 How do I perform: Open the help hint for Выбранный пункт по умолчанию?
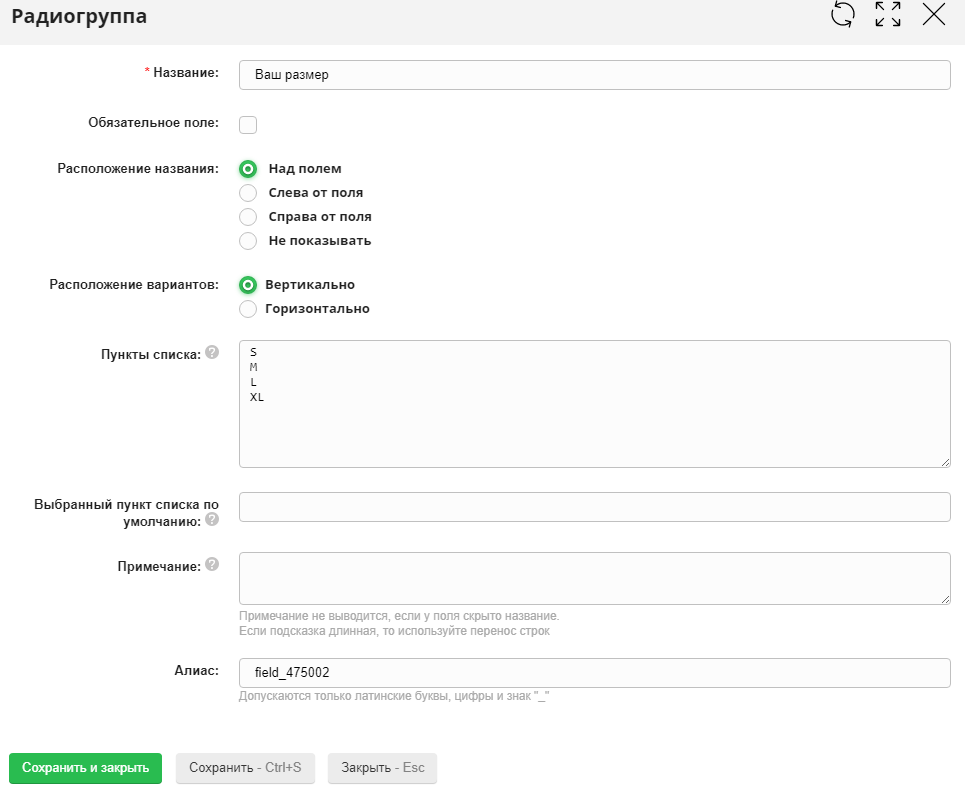211,520
